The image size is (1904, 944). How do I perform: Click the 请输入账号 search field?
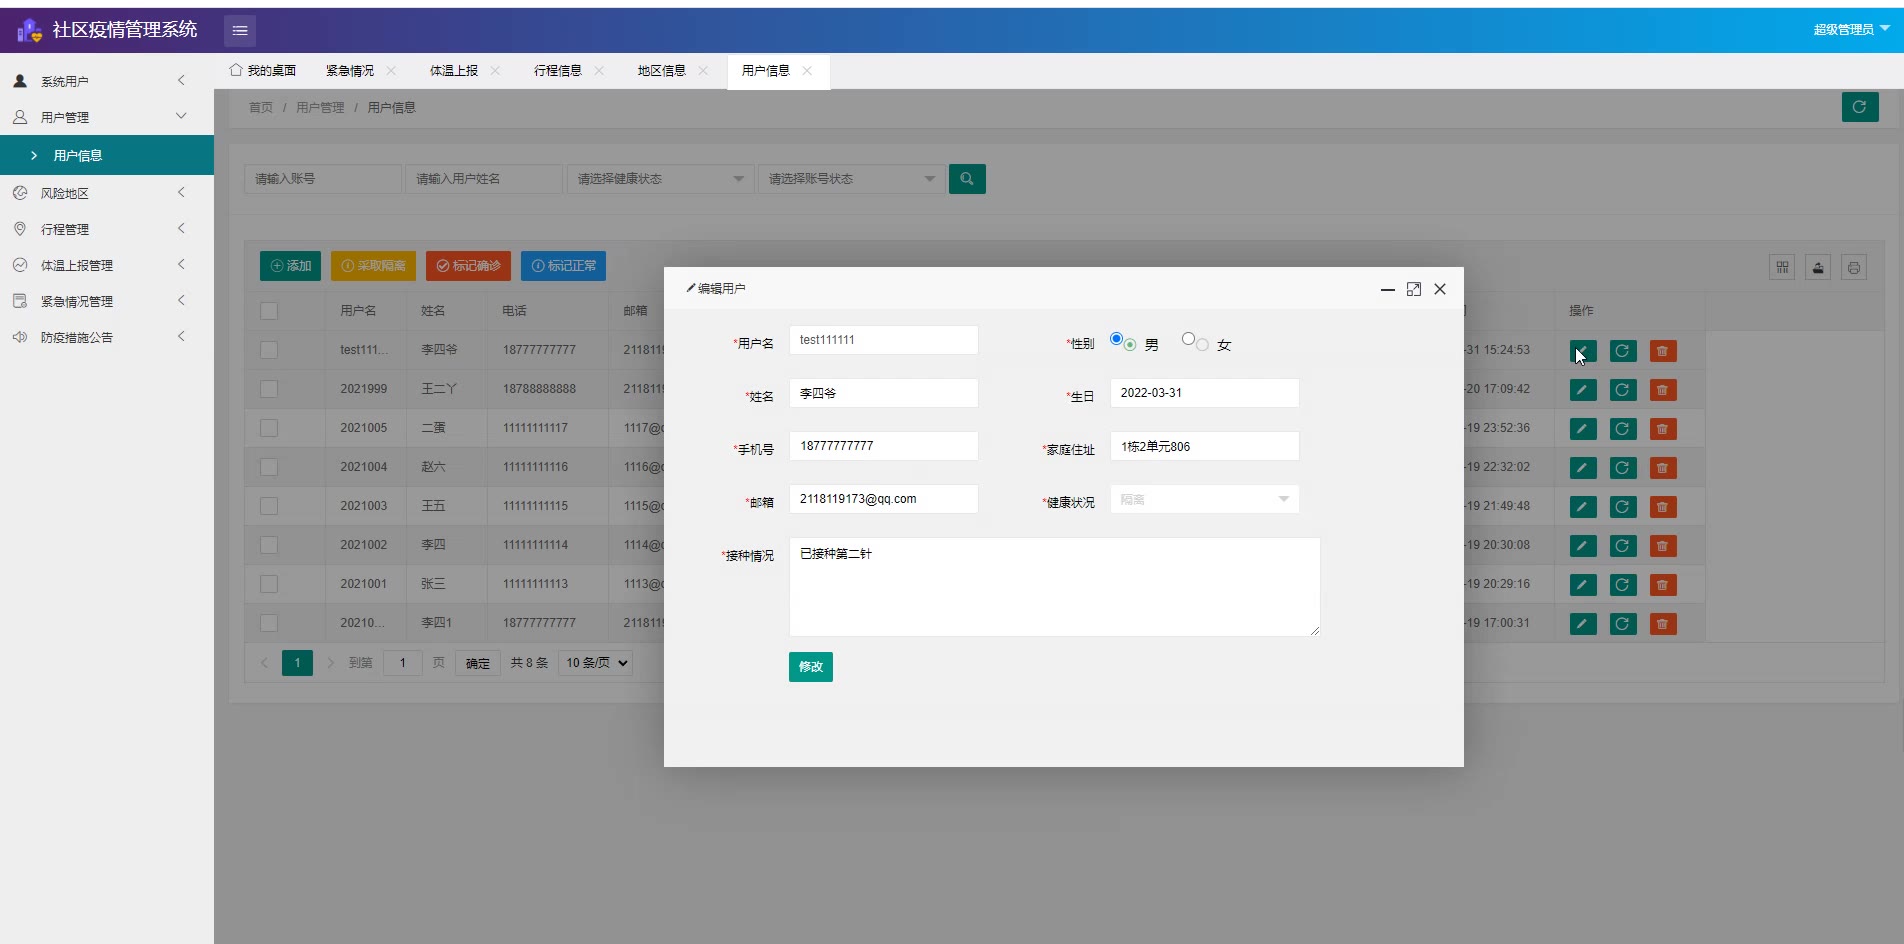pyautogui.click(x=323, y=179)
